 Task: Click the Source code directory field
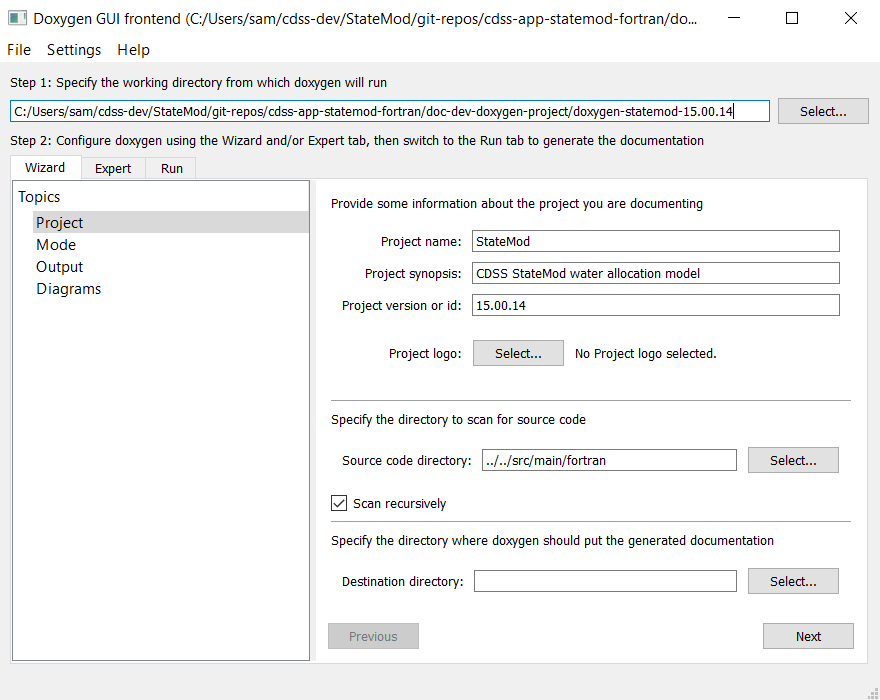pos(609,460)
